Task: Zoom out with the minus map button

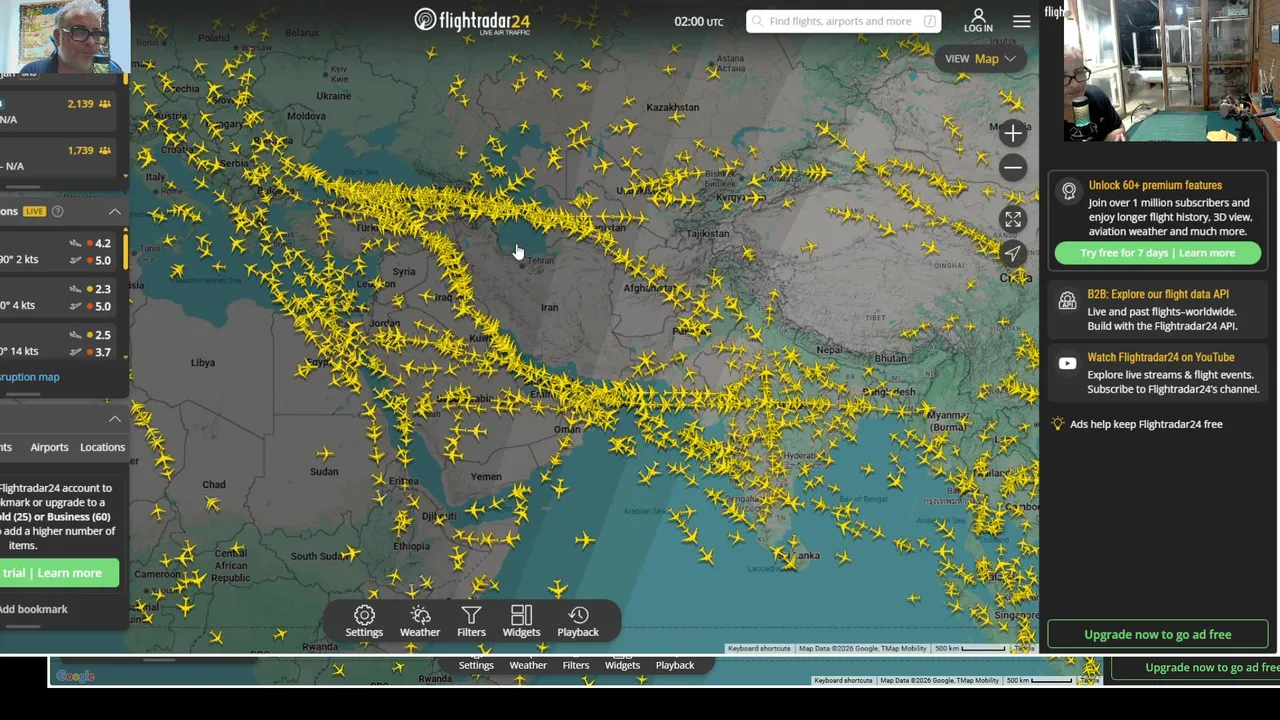Action: pos(1013,167)
